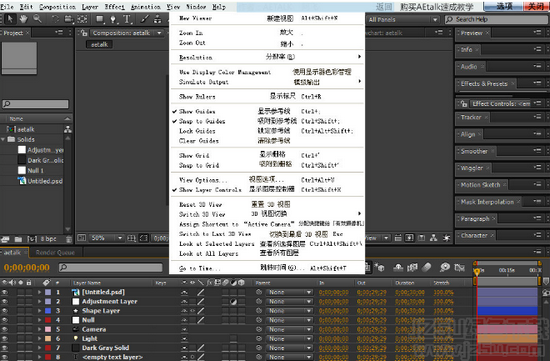The height and width of the screenshot is (361, 550).
Task: Click the aetalk breadcrumb button in viewer
Action: (99, 45)
